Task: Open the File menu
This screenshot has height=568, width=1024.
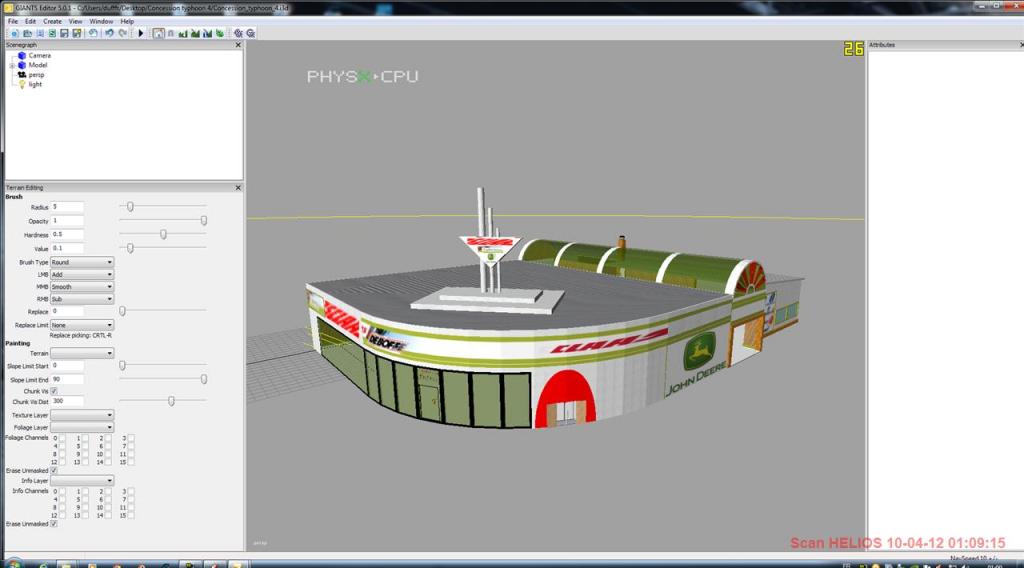Action: tap(12, 22)
